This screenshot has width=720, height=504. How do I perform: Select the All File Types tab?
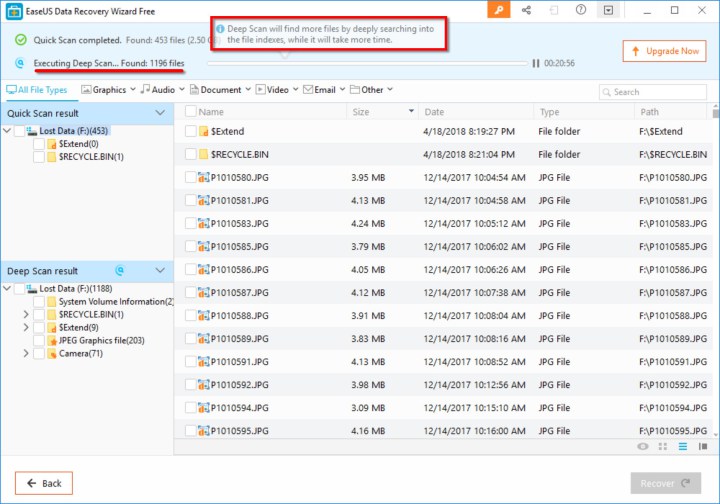coord(37,90)
